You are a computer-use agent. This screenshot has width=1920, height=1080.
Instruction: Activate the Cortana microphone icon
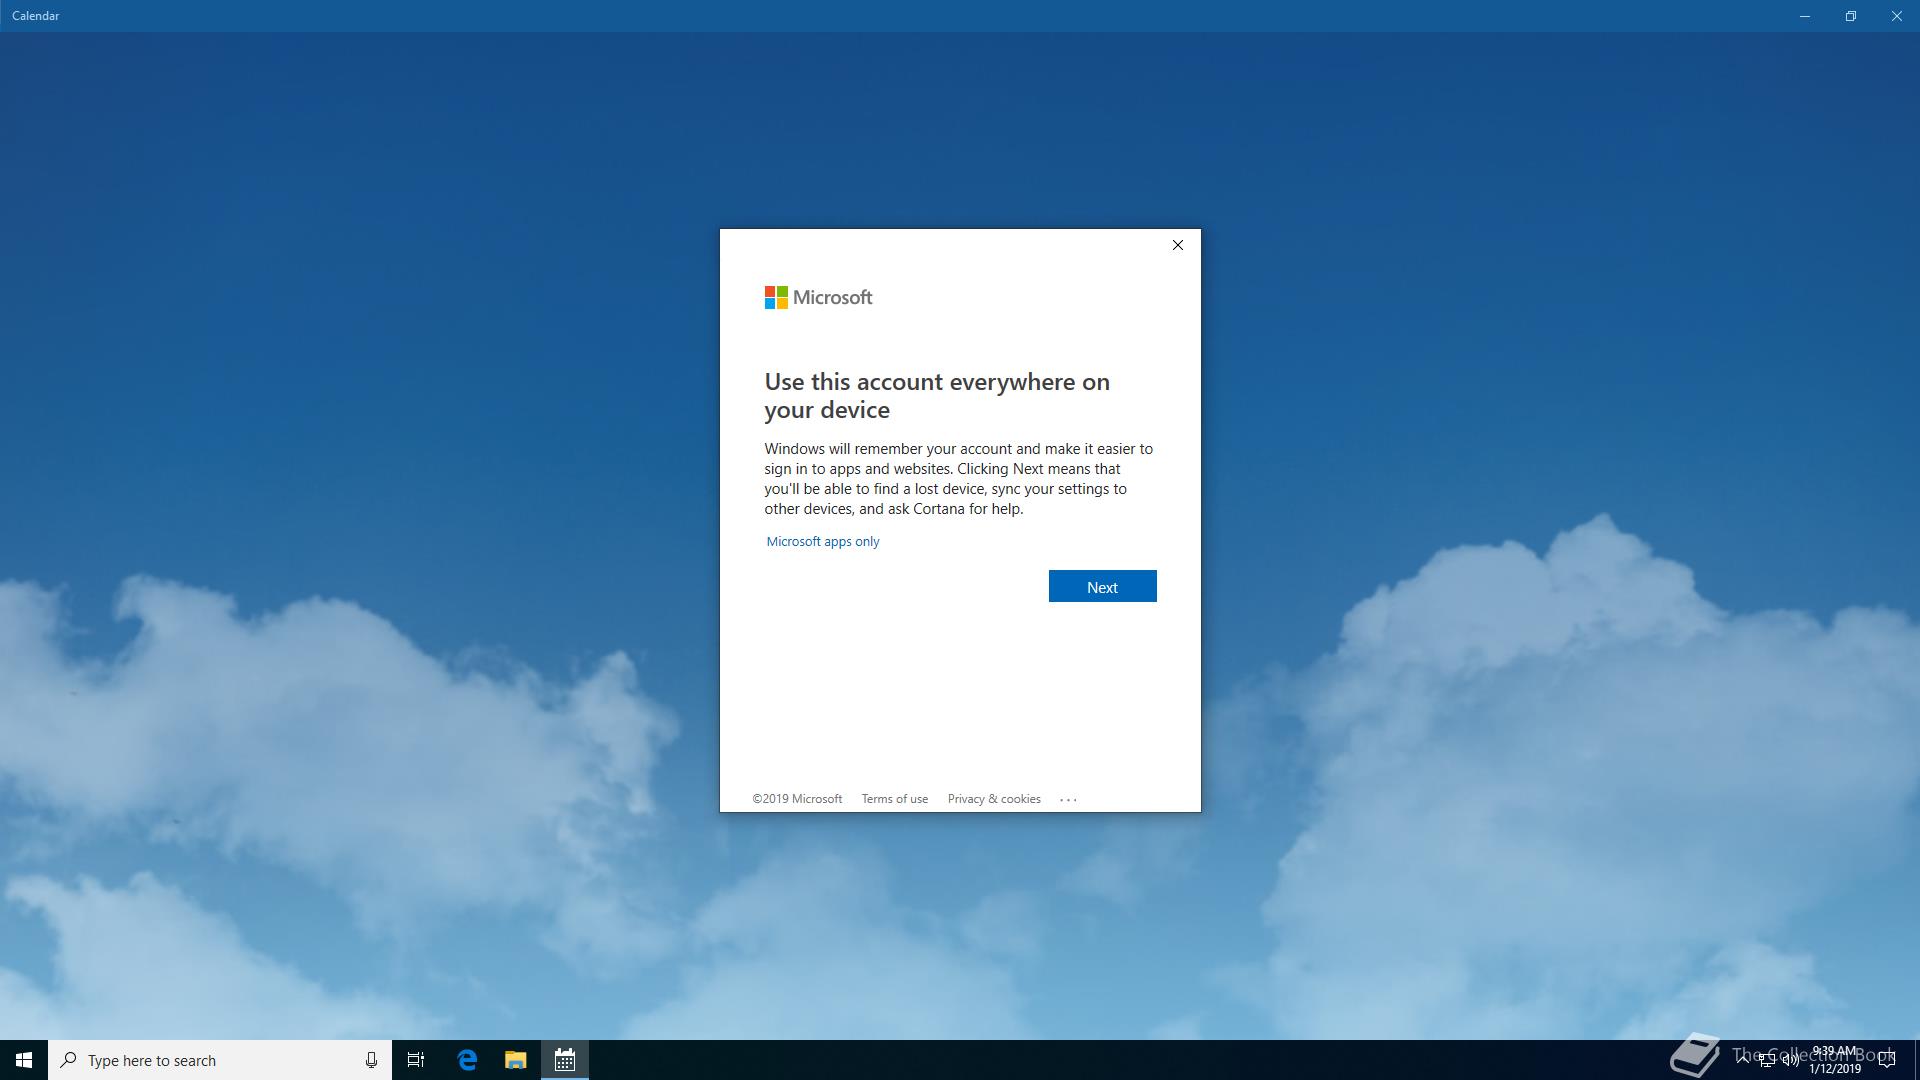(x=371, y=1060)
